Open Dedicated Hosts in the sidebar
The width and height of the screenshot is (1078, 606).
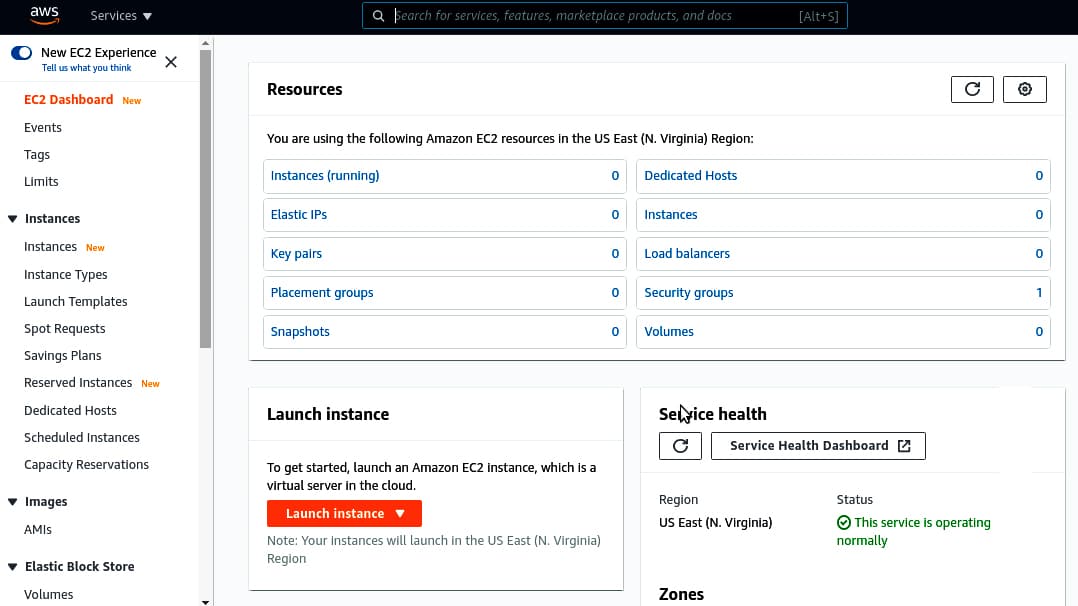[x=70, y=411]
